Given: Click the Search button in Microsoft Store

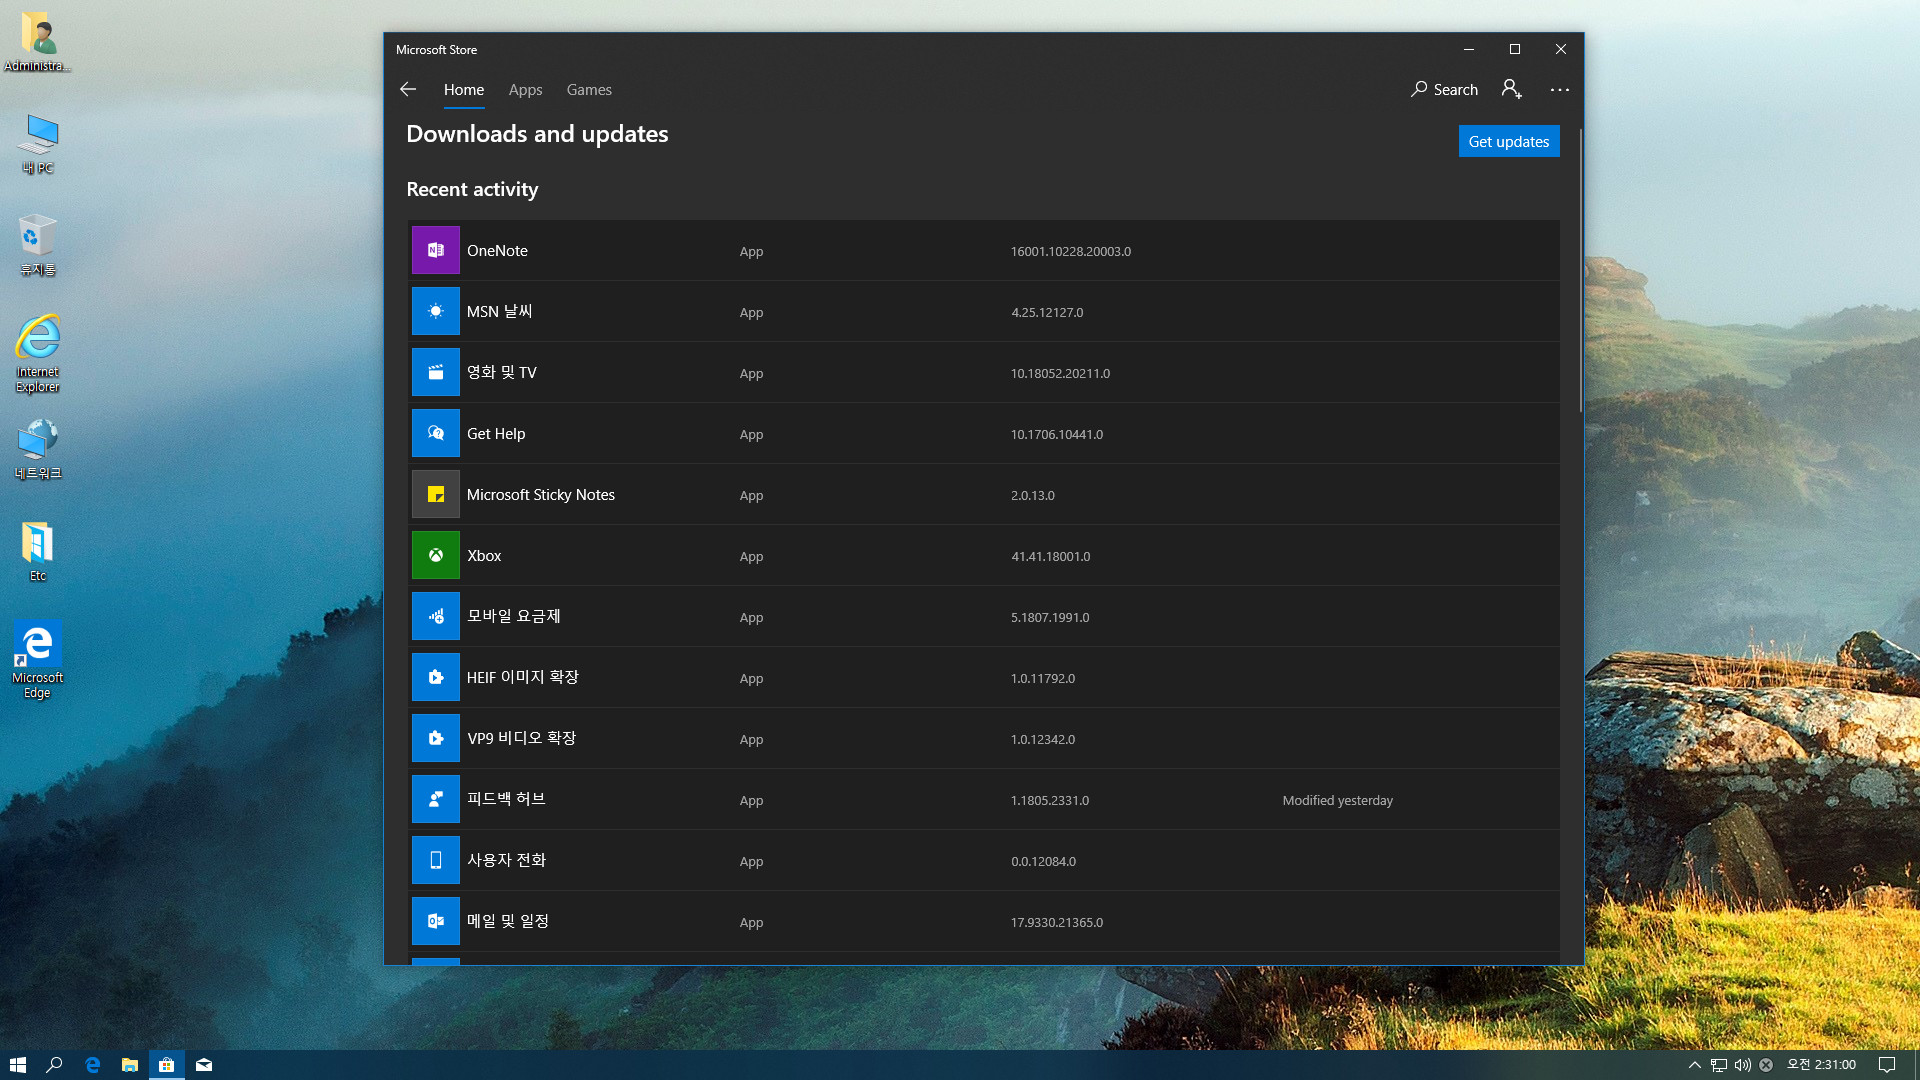Looking at the screenshot, I should (1445, 88).
